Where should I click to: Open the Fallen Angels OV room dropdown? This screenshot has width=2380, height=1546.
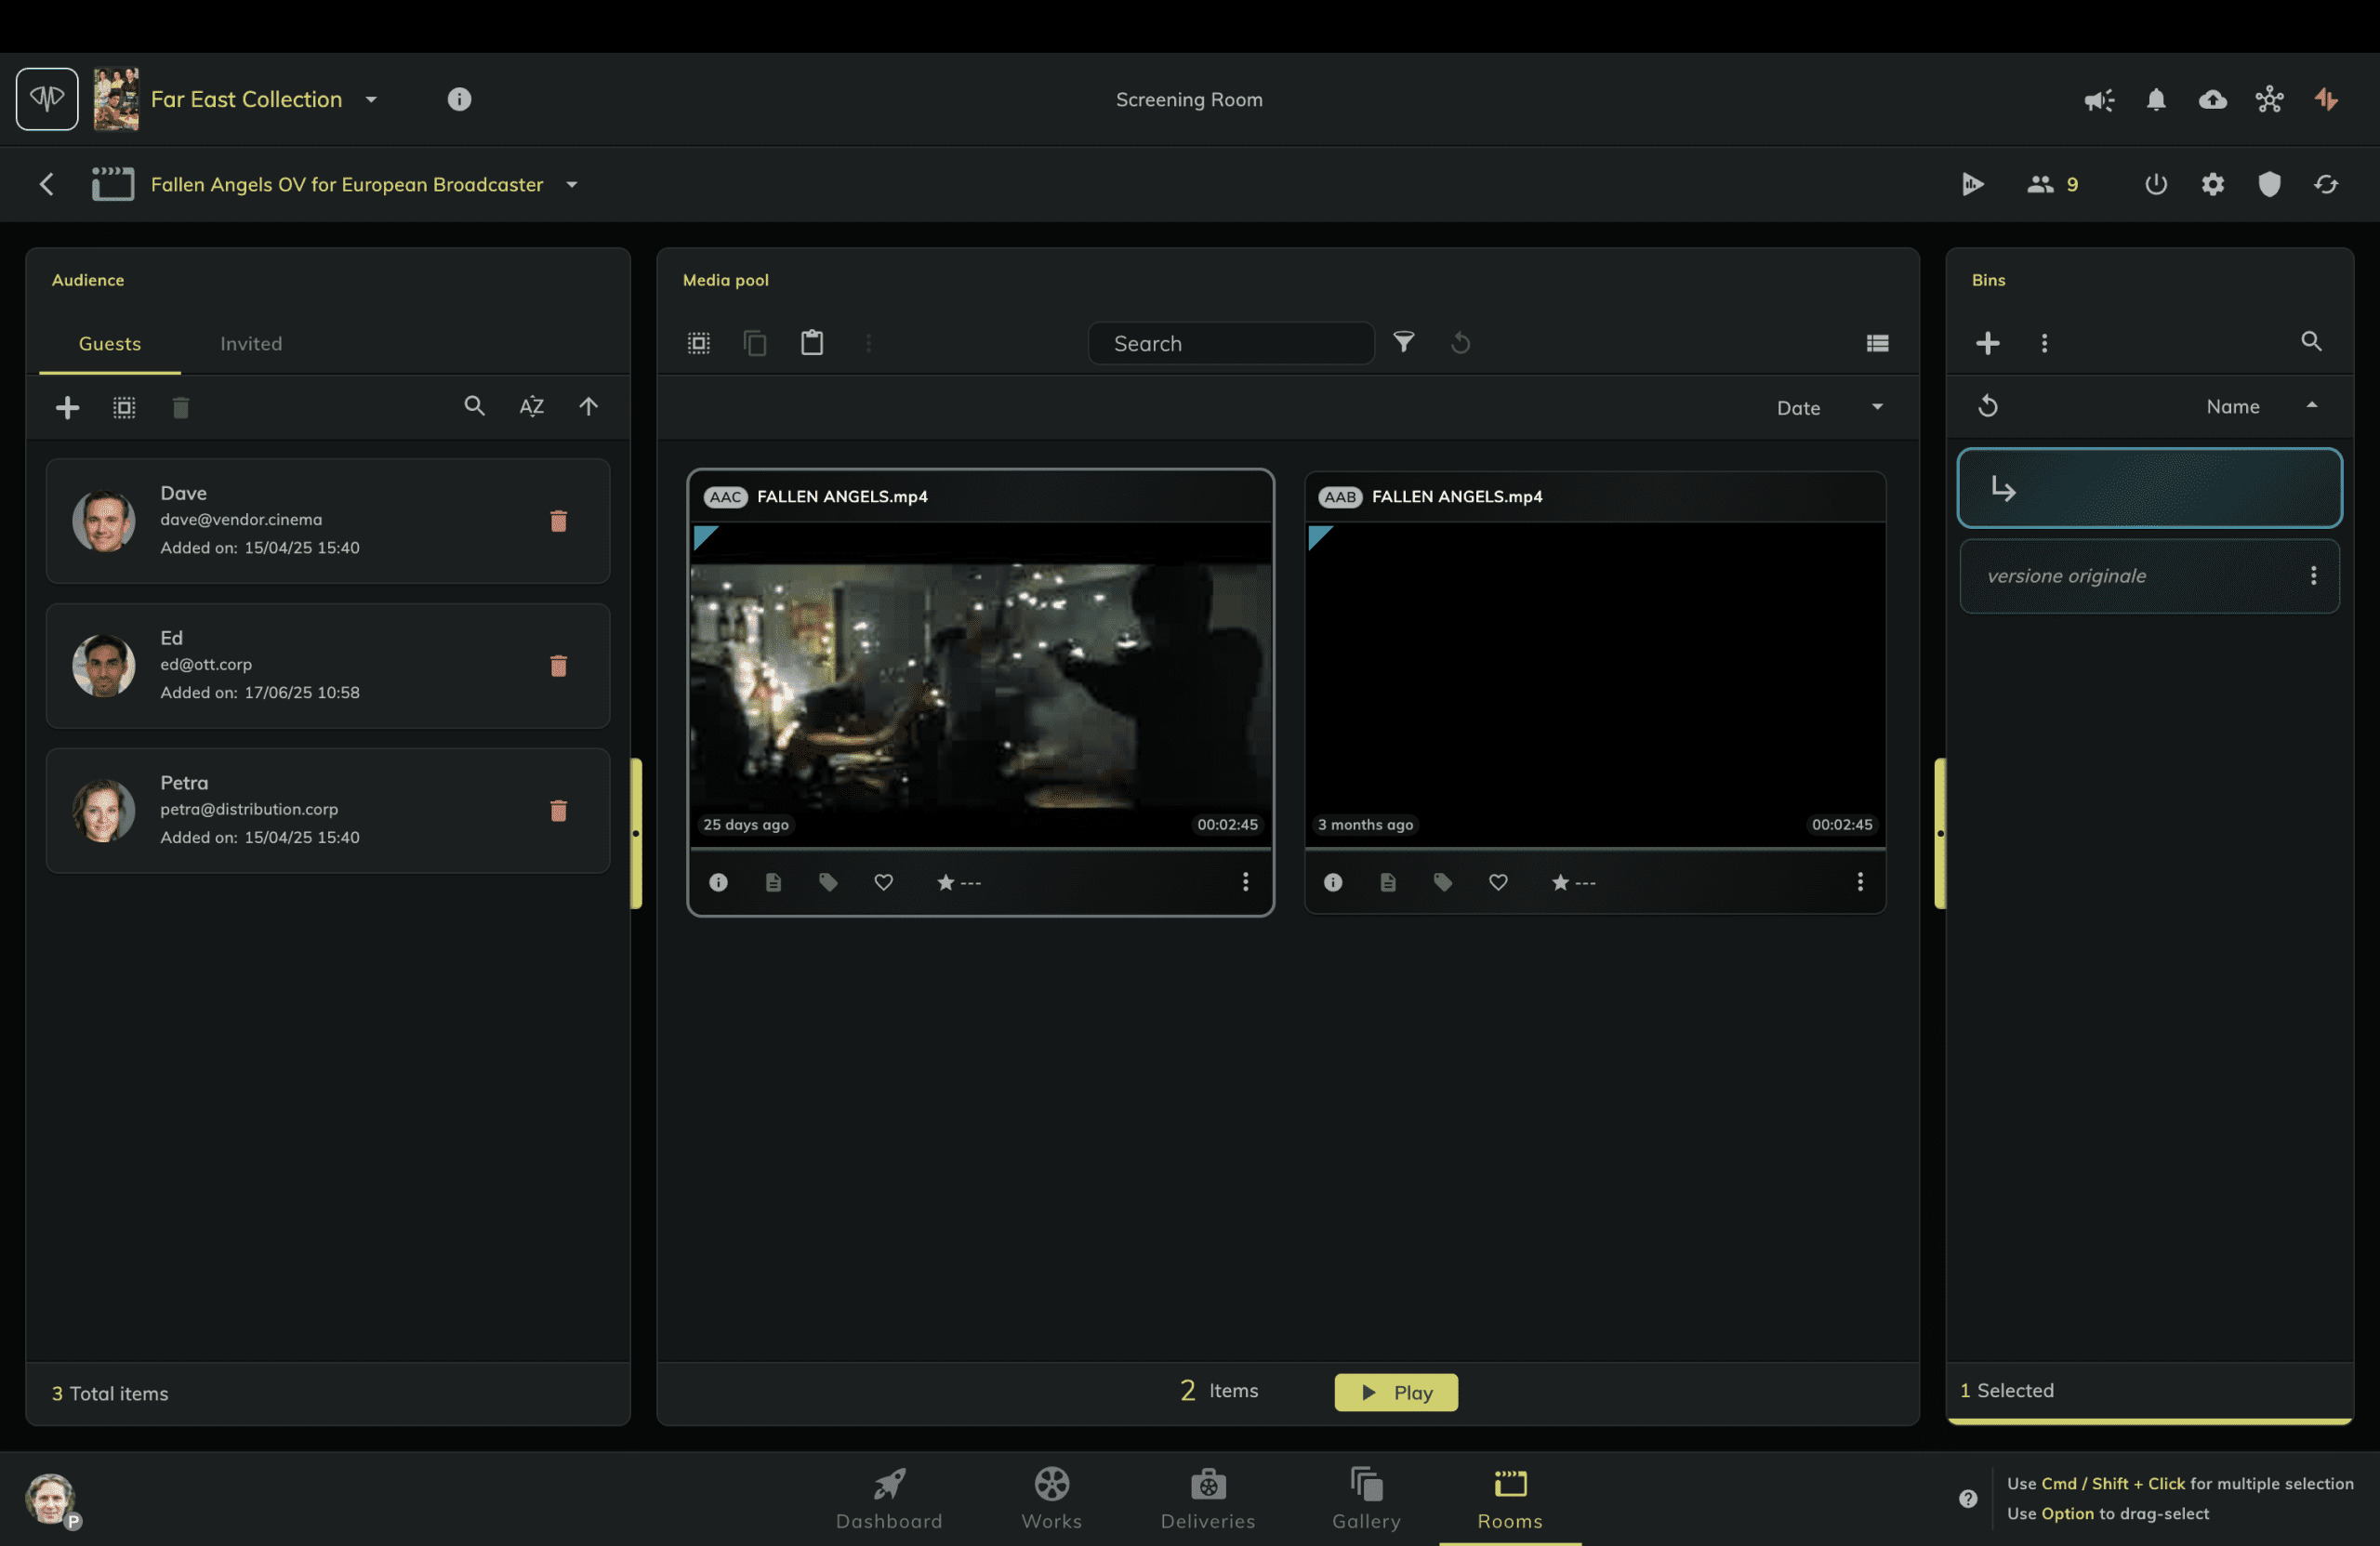(x=572, y=184)
